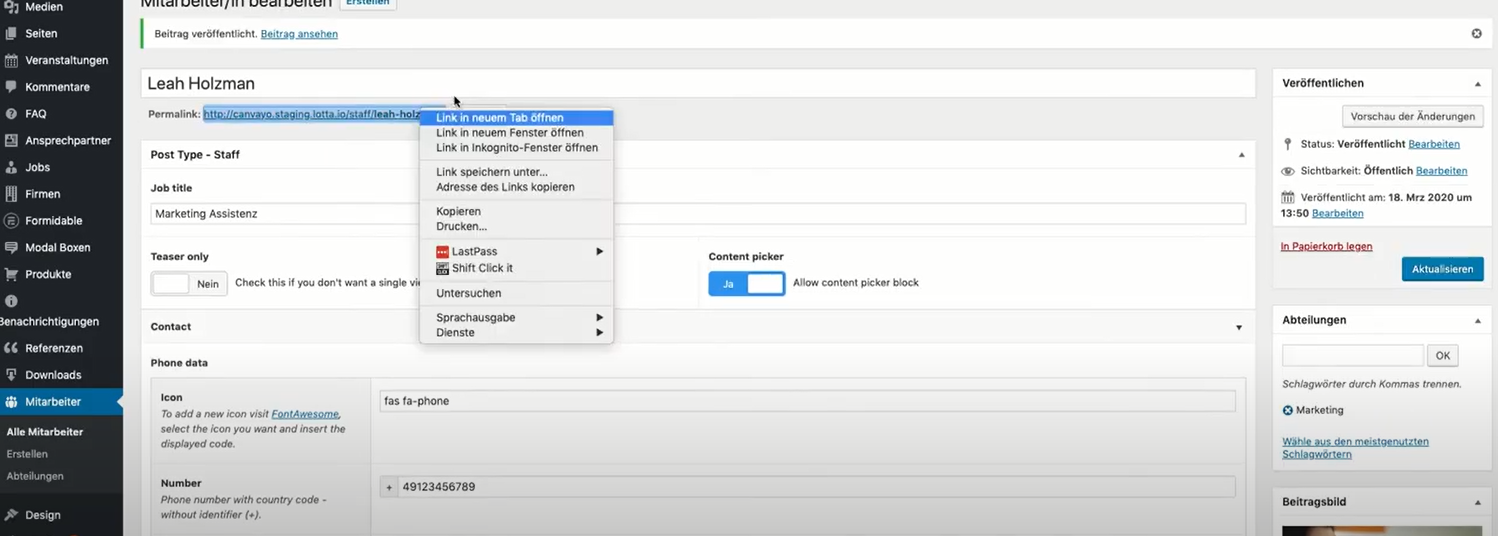The image size is (1498, 536).
Task: Select 'Link in neuem Tab öffnen'
Action: (500, 118)
